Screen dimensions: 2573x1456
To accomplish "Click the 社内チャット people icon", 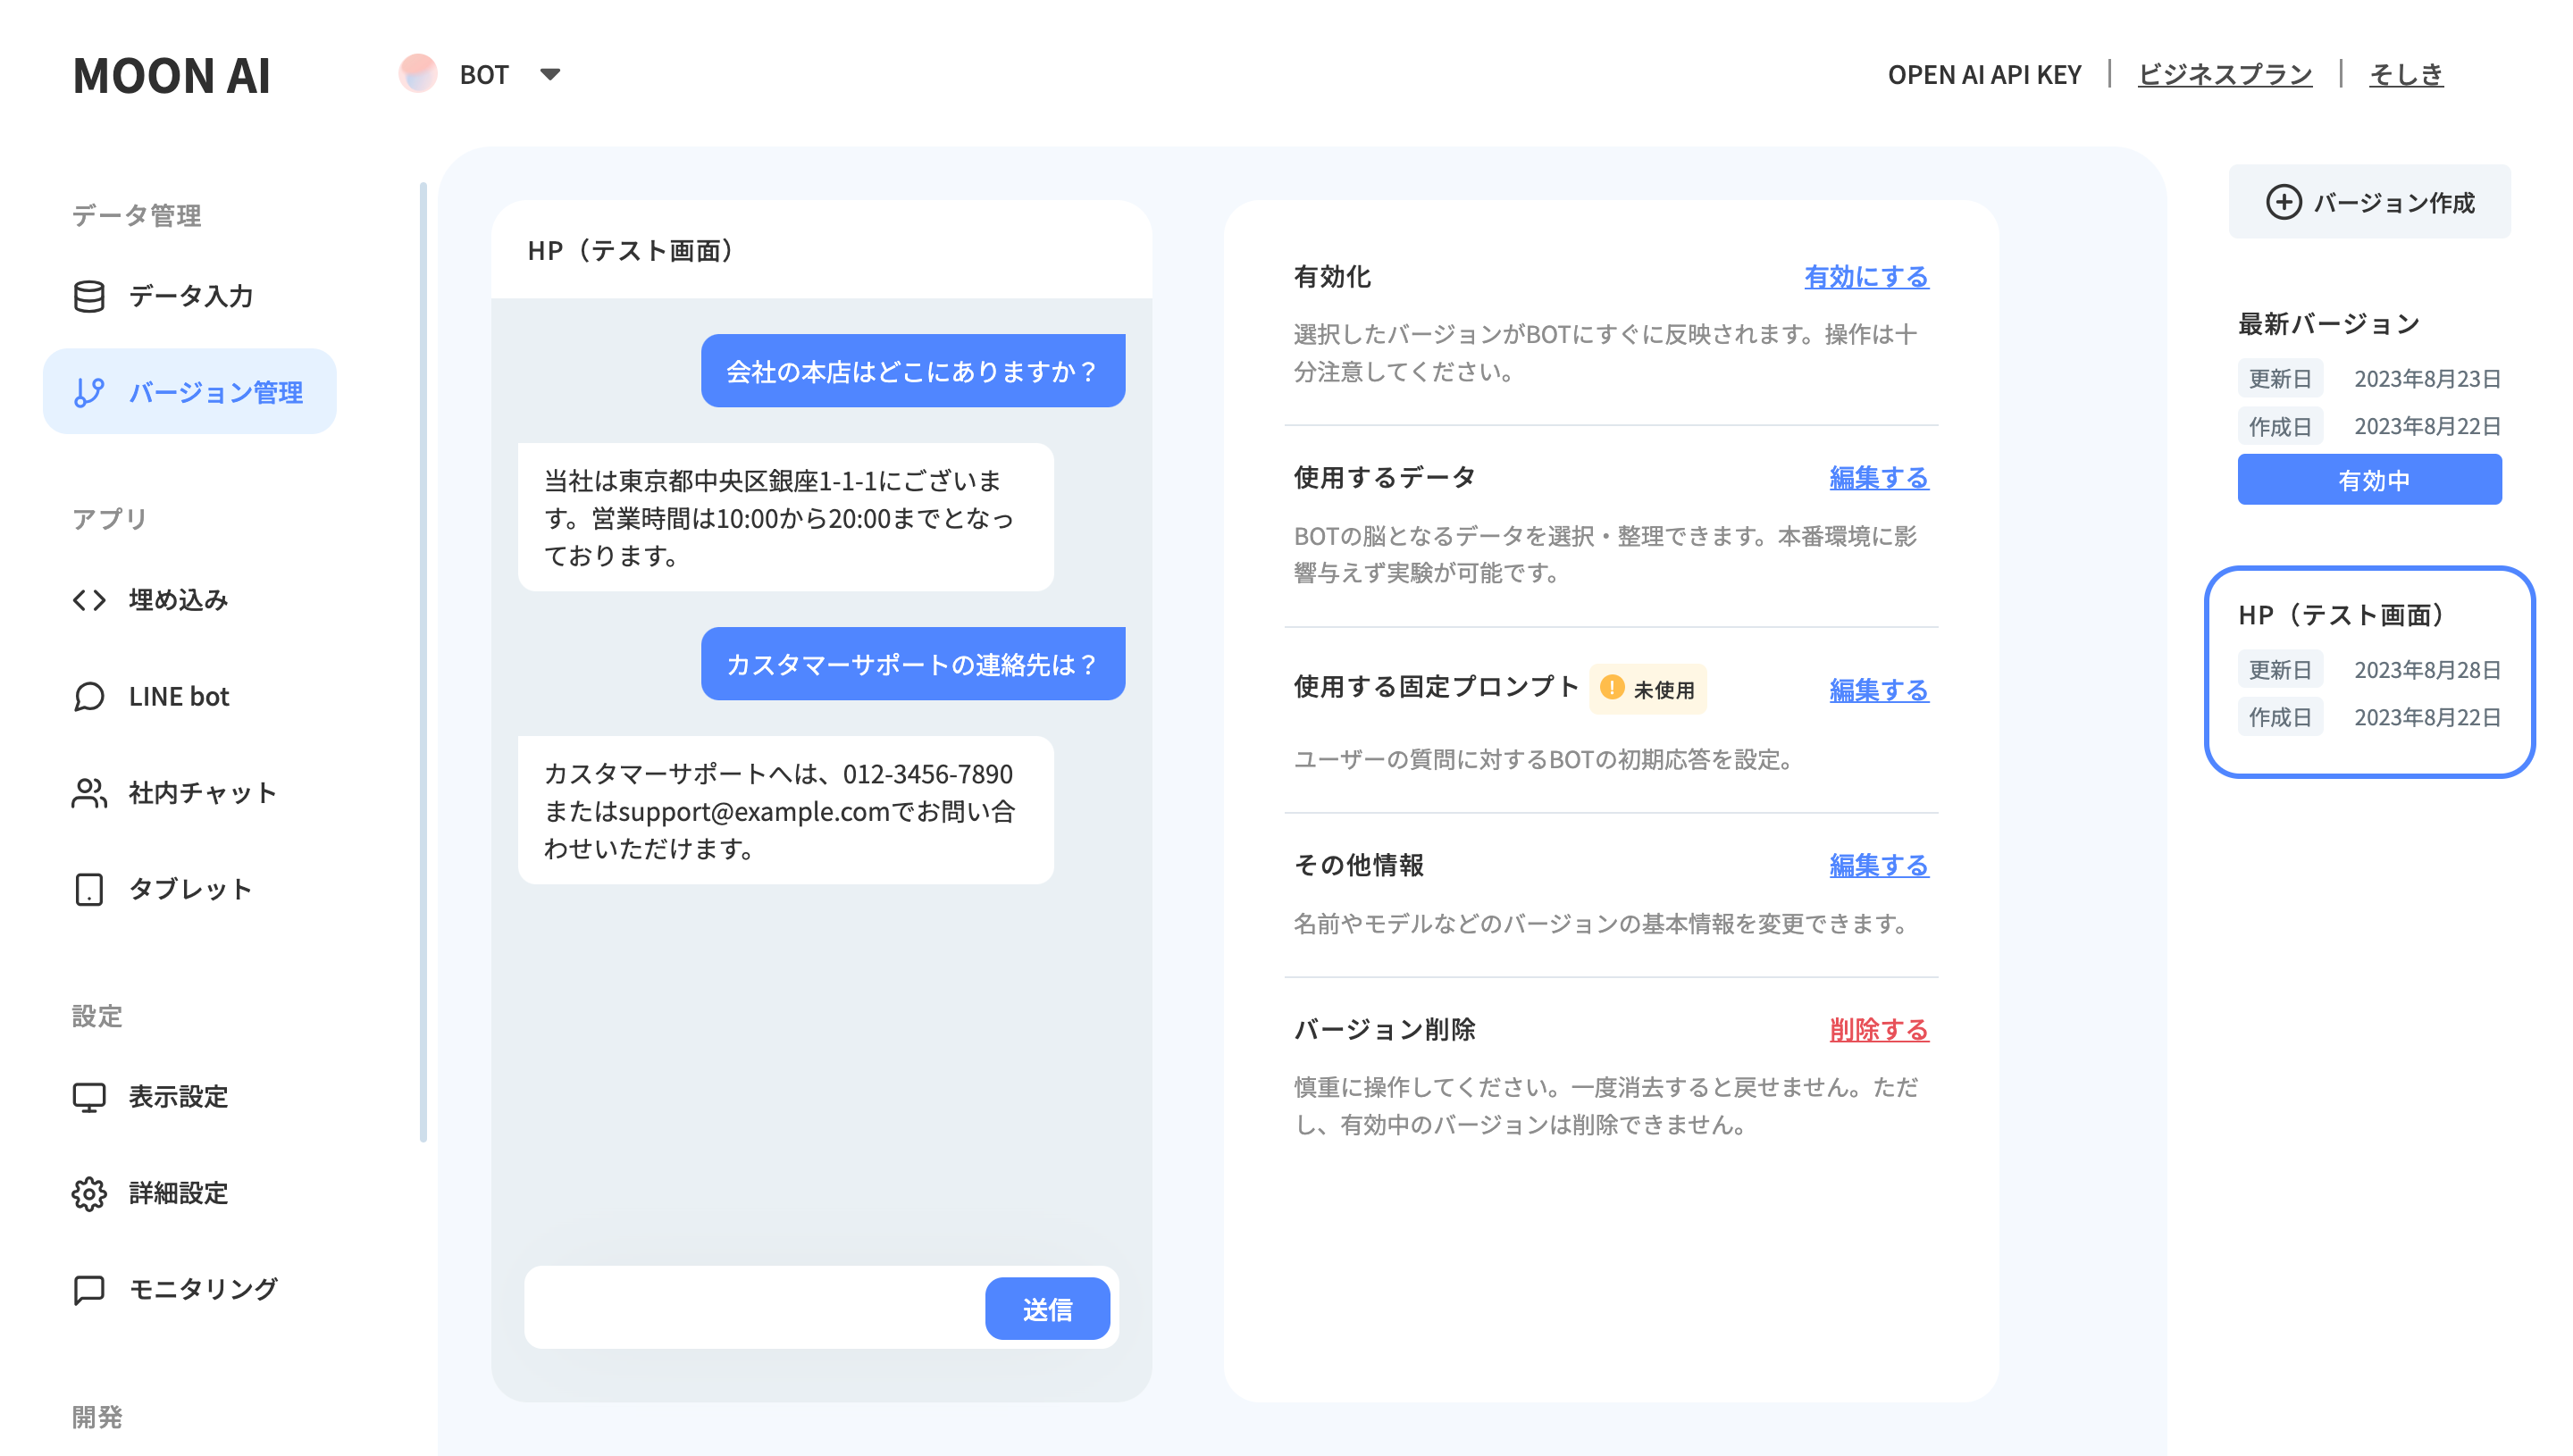I will coord(89,793).
